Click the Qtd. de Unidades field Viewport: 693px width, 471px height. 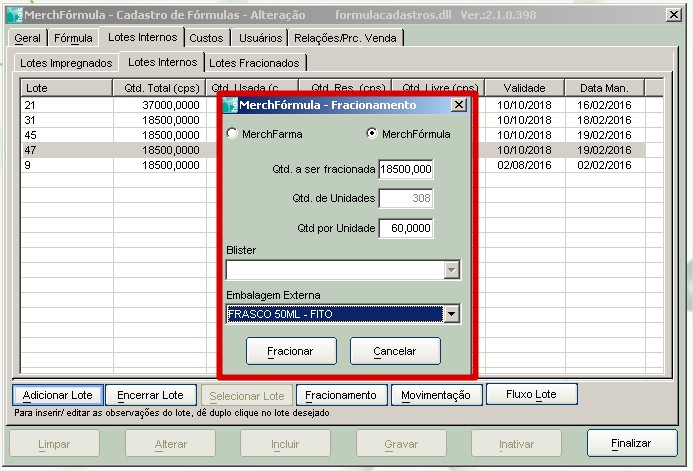406,198
